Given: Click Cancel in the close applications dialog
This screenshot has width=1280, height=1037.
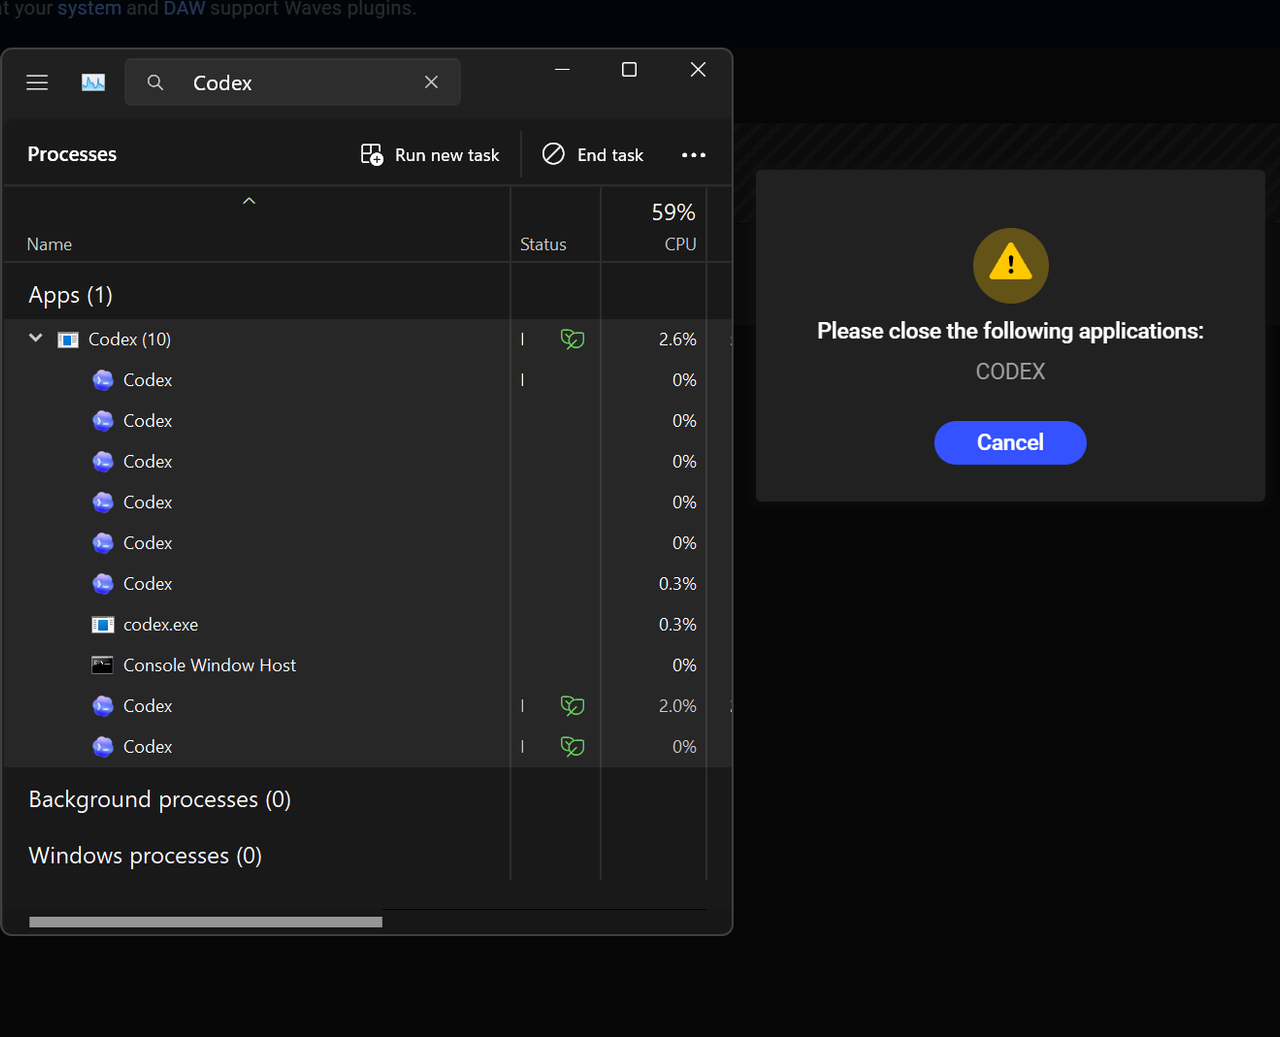Looking at the screenshot, I should pos(1010,443).
